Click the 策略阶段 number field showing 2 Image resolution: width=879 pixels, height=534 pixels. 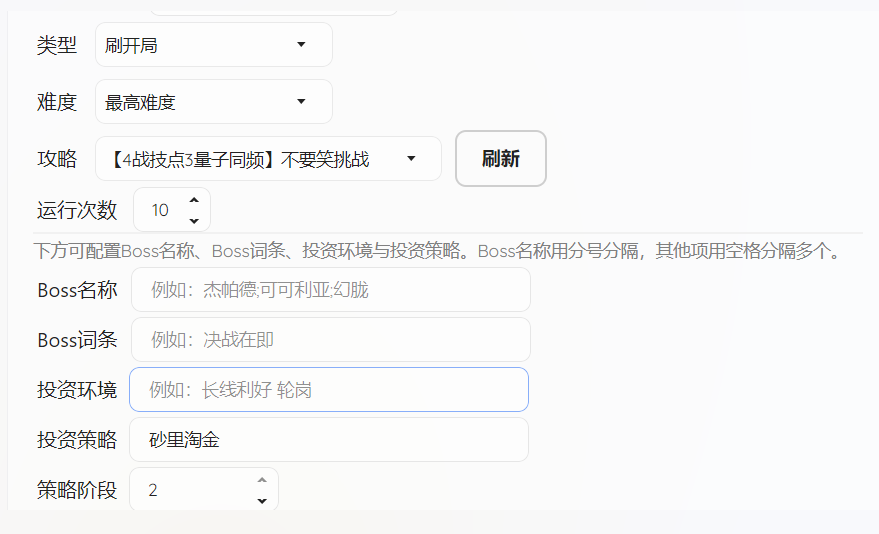(190, 490)
